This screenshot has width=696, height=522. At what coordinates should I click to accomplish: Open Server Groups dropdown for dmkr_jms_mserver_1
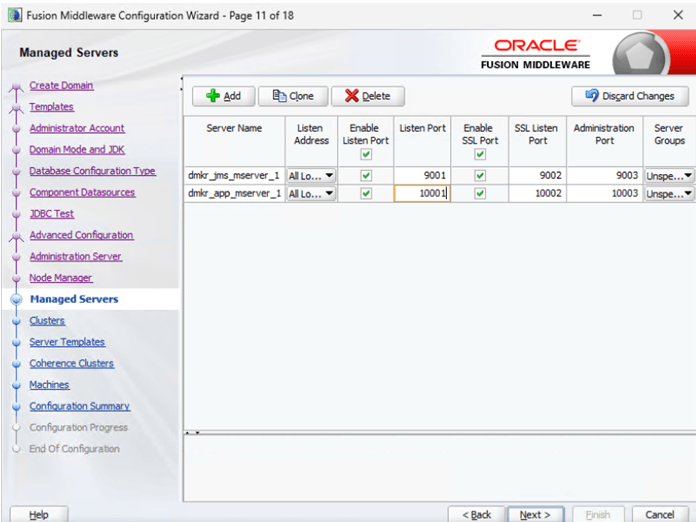pyautogui.click(x=669, y=176)
